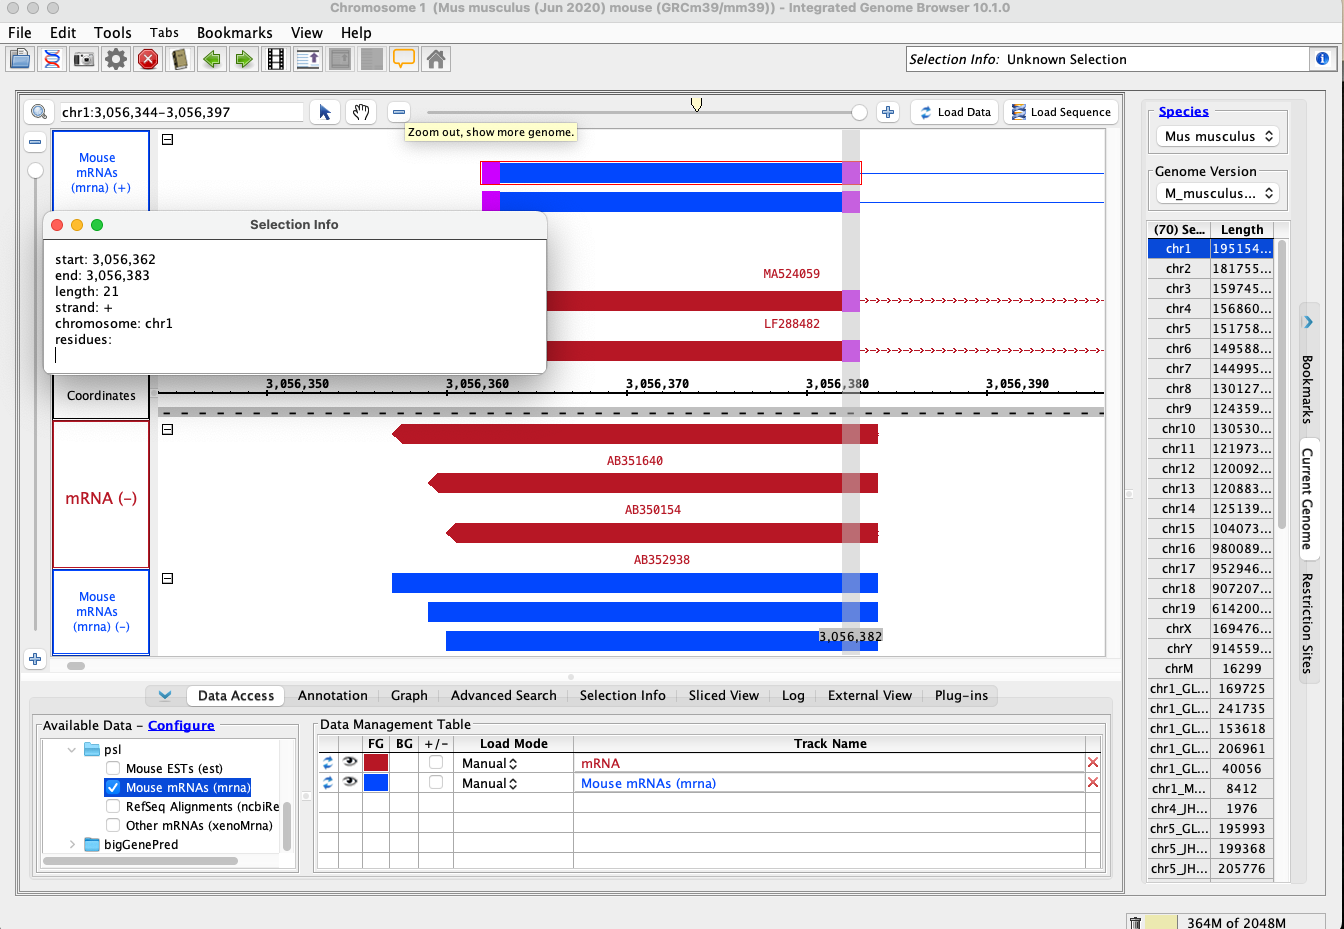This screenshot has height=929, width=1344.
Task: Click the DNA helix toolbar icon
Action: (x=52, y=59)
